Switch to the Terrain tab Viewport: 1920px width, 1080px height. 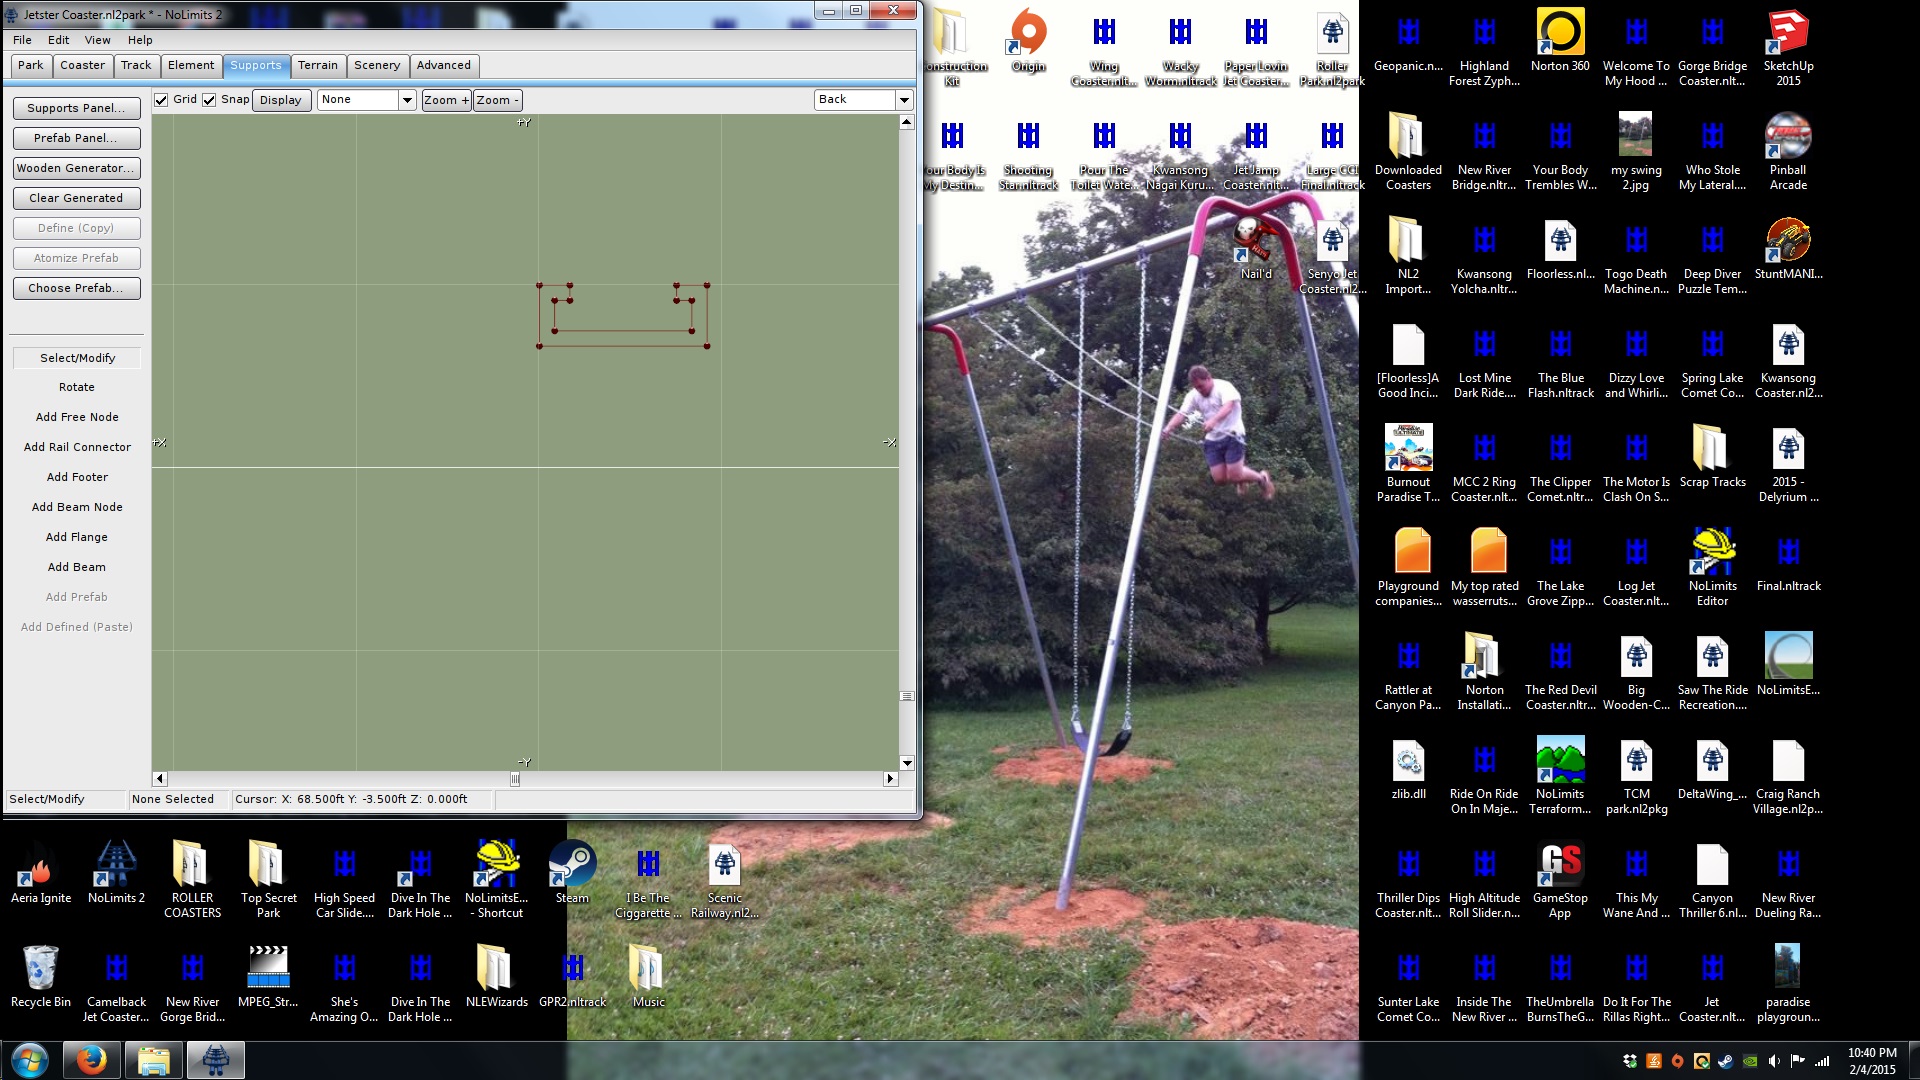[x=317, y=66]
